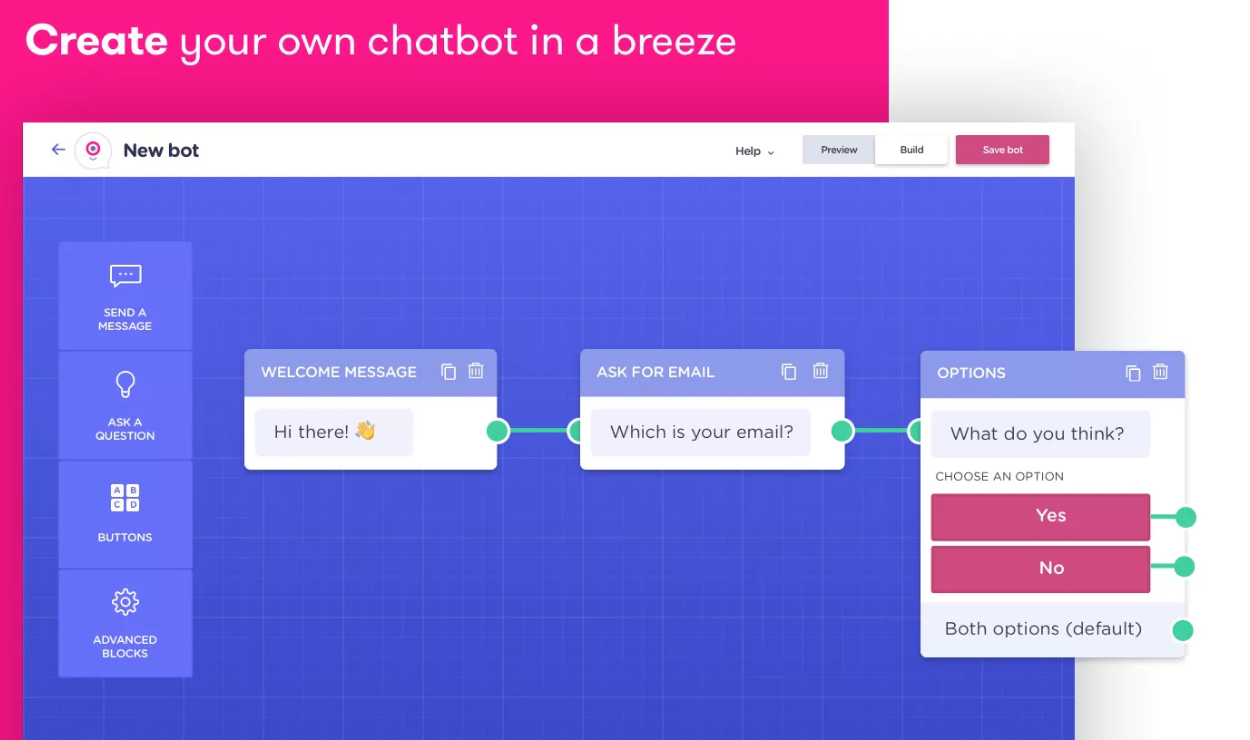Viewport: 1250px width, 740px height.
Task: Delete the Ask for Email block
Action: point(820,371)
